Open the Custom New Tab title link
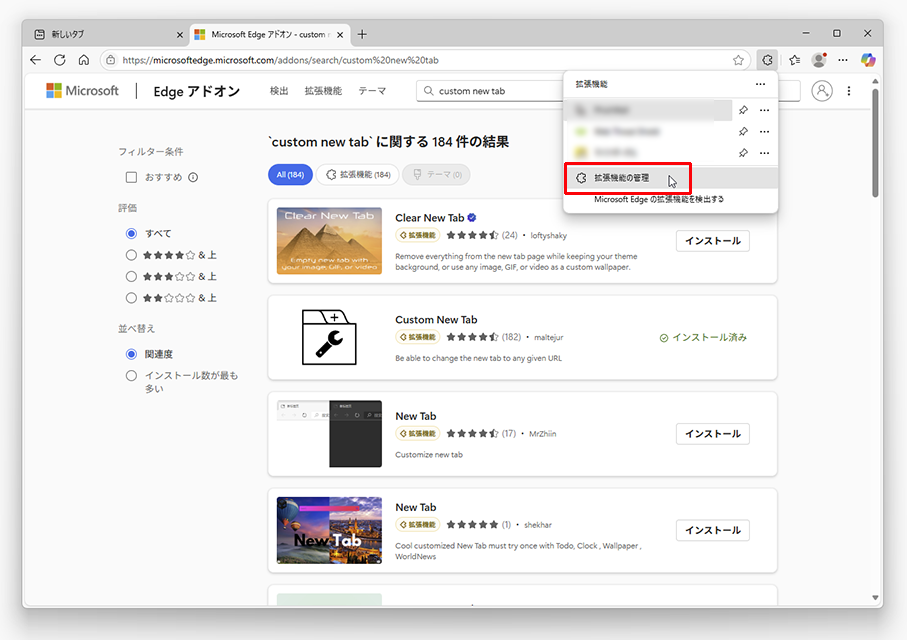The width and height of the screenshot is (907, 640). tap(436, 319)
